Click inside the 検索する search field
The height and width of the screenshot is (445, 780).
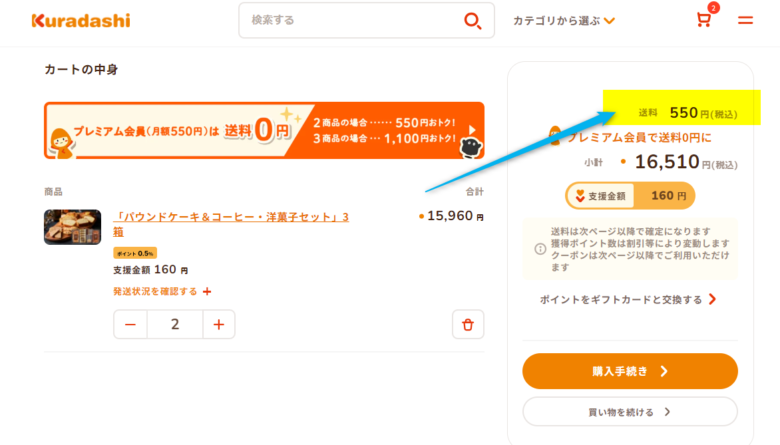pos(350,20)
